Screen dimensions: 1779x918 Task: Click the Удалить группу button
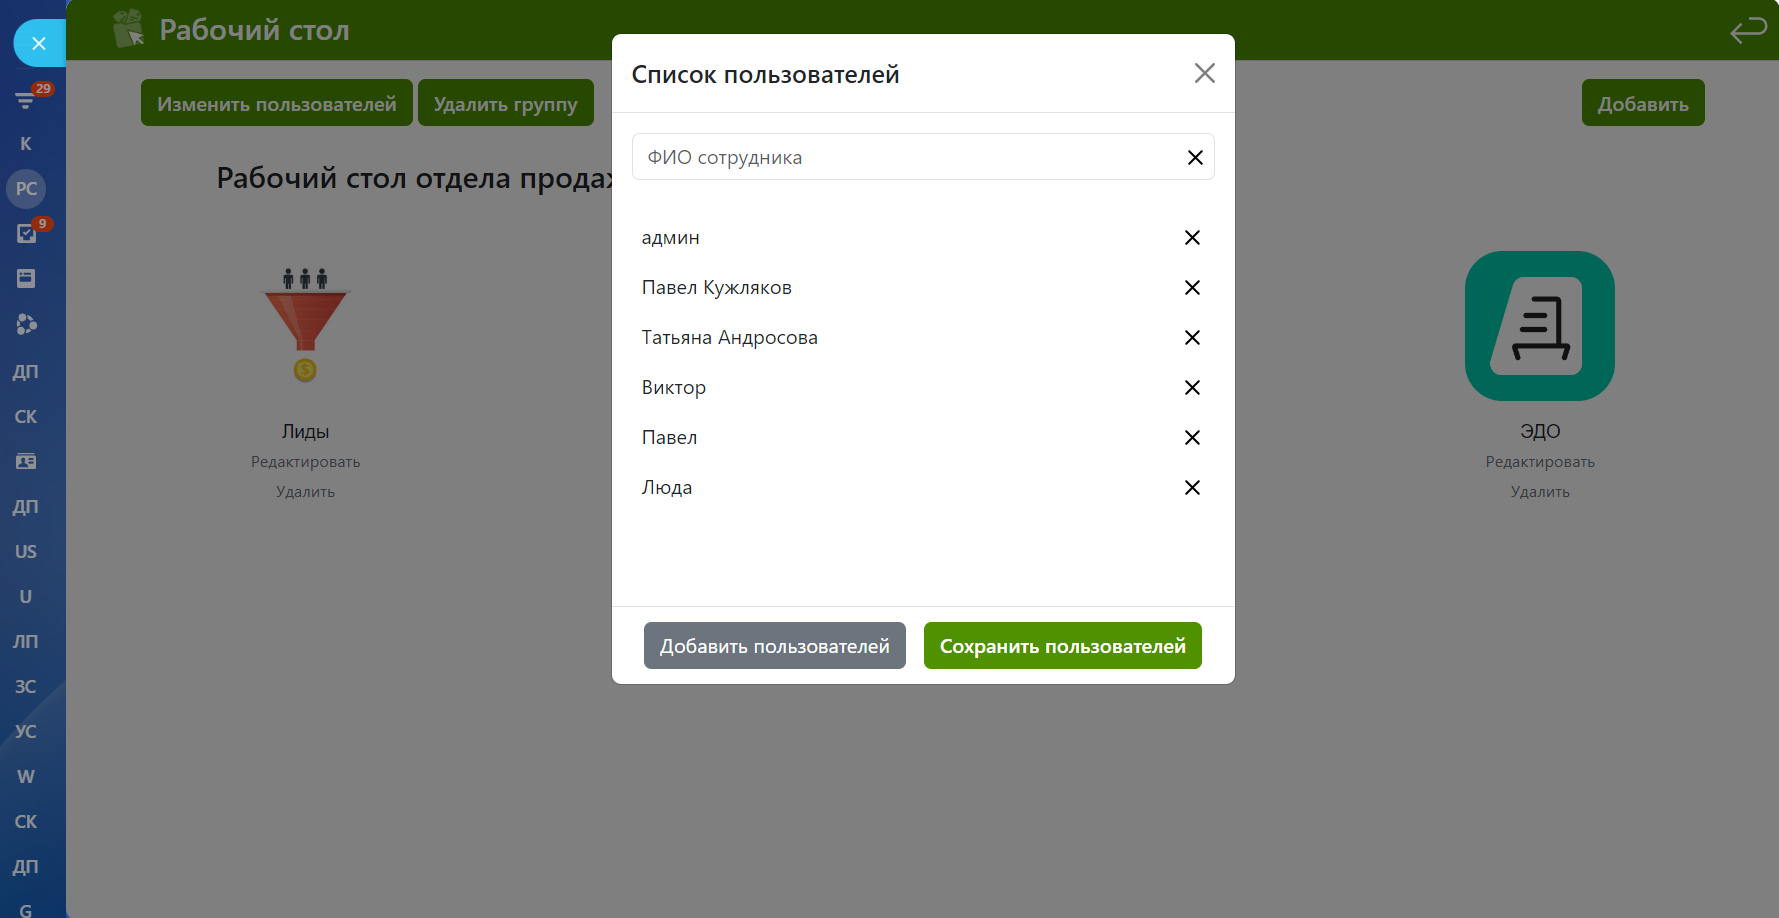(x=506, y=103)
